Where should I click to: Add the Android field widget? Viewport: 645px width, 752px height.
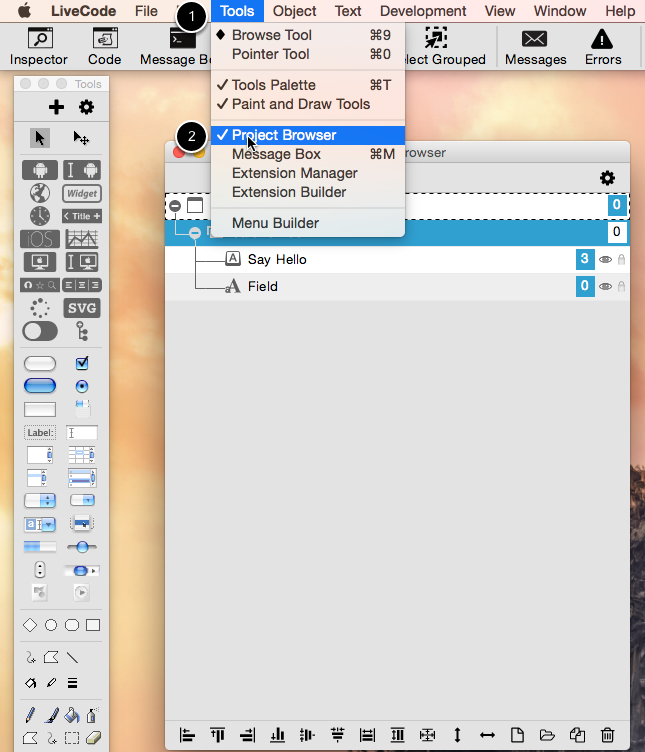[x=82, y=170]
